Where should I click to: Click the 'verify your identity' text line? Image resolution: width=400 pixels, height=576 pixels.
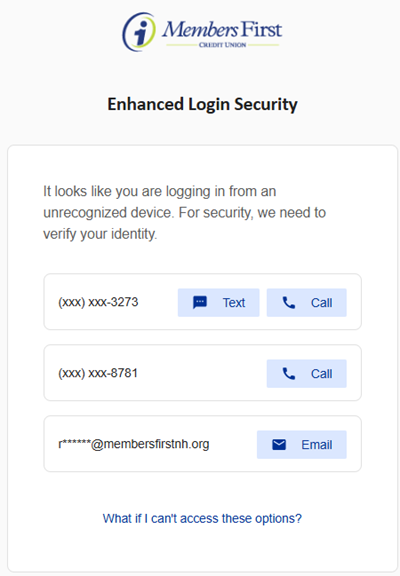click(100, 234)
